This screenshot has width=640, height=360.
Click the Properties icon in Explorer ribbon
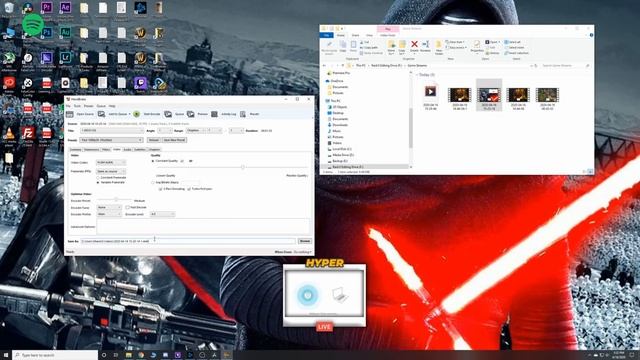pos(476,44)
